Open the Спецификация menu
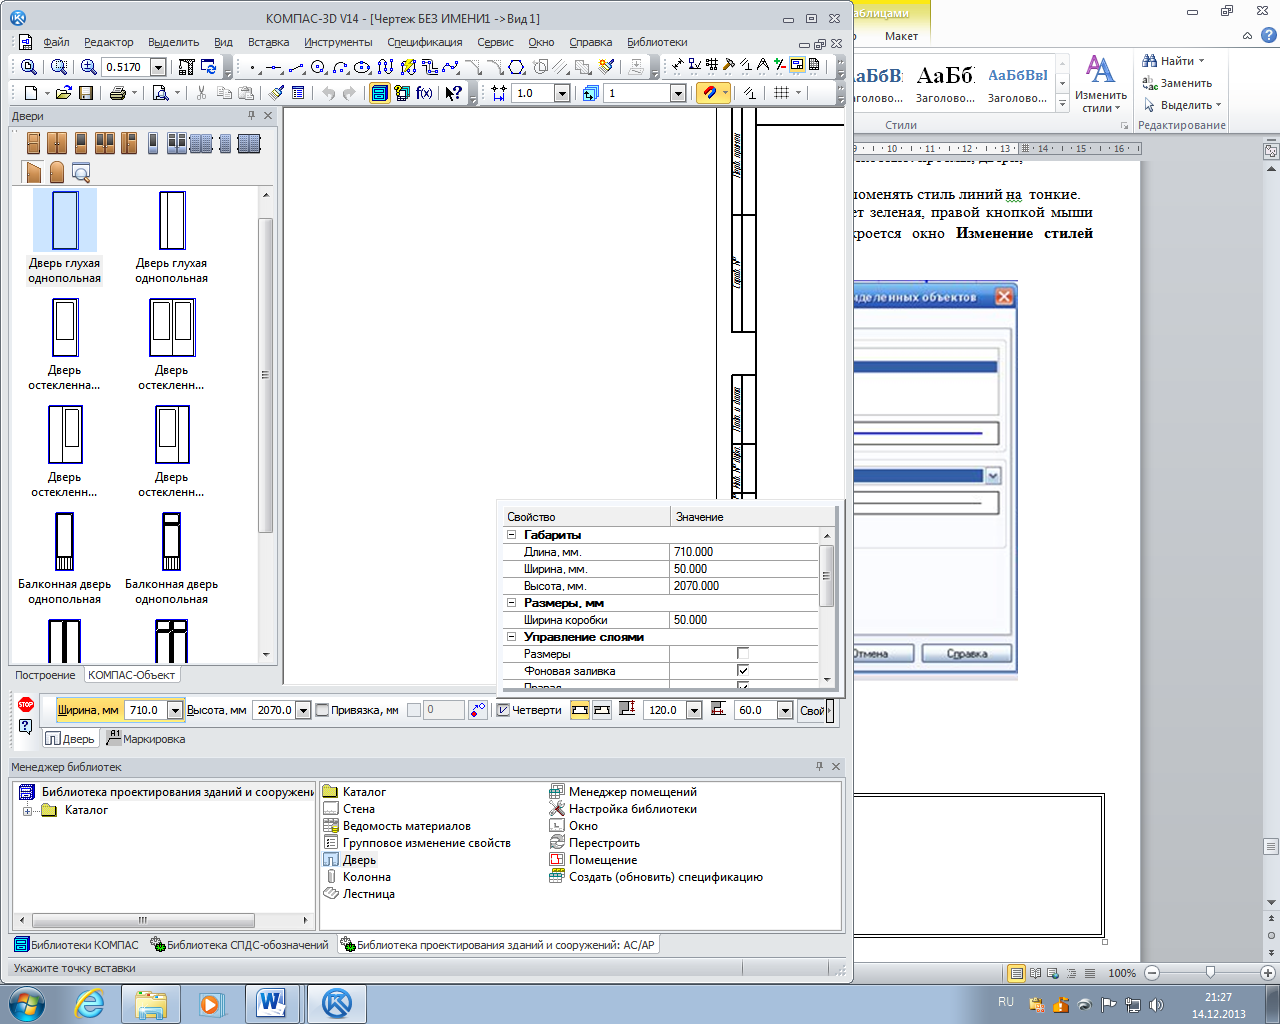This screenshot has width=1280, height=1024. [x=425, y=42]
